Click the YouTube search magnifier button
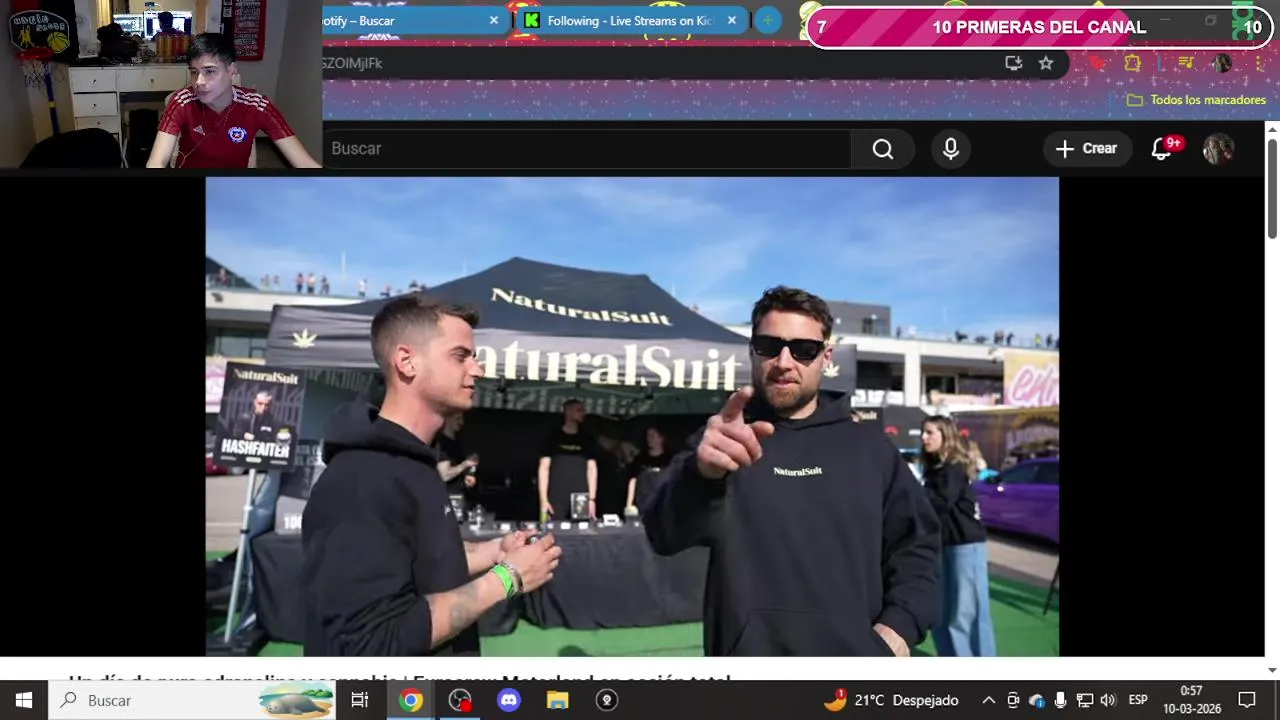 (882, 149)
